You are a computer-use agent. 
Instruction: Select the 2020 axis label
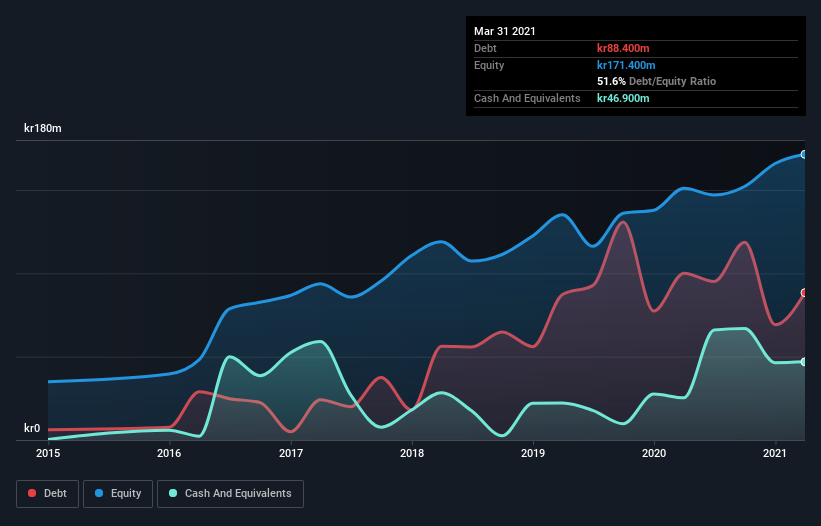pyautogui.click(x=654, y=453)
